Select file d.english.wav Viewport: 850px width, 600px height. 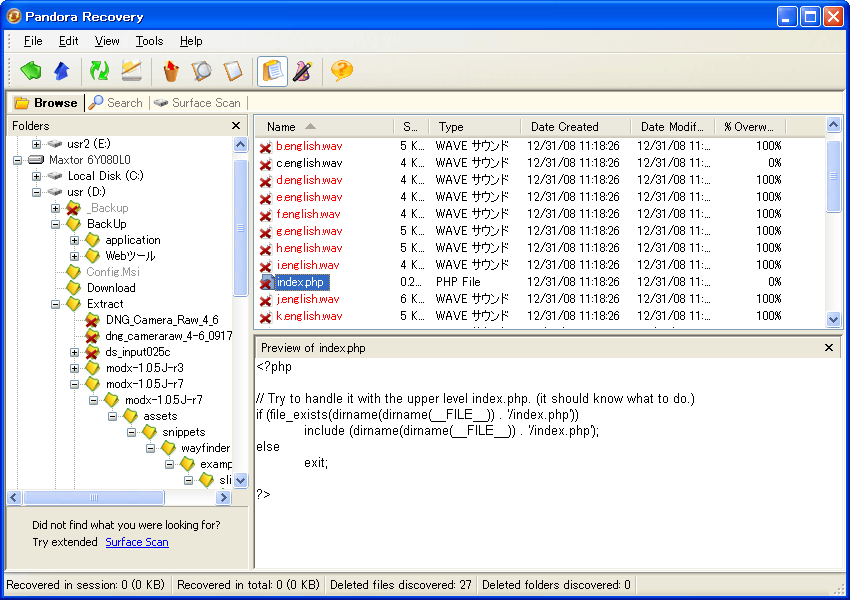pos(309,180)
